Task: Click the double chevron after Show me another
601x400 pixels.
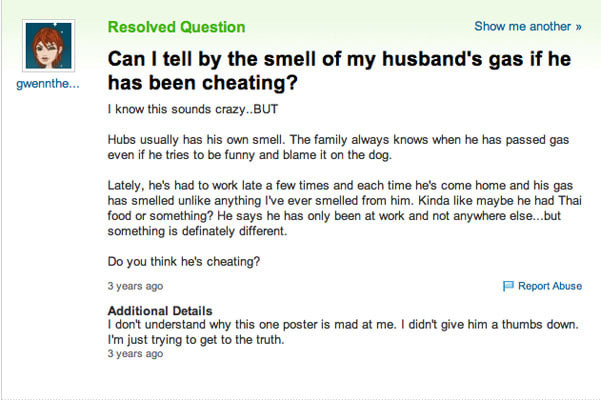Action: coord(578,27)
